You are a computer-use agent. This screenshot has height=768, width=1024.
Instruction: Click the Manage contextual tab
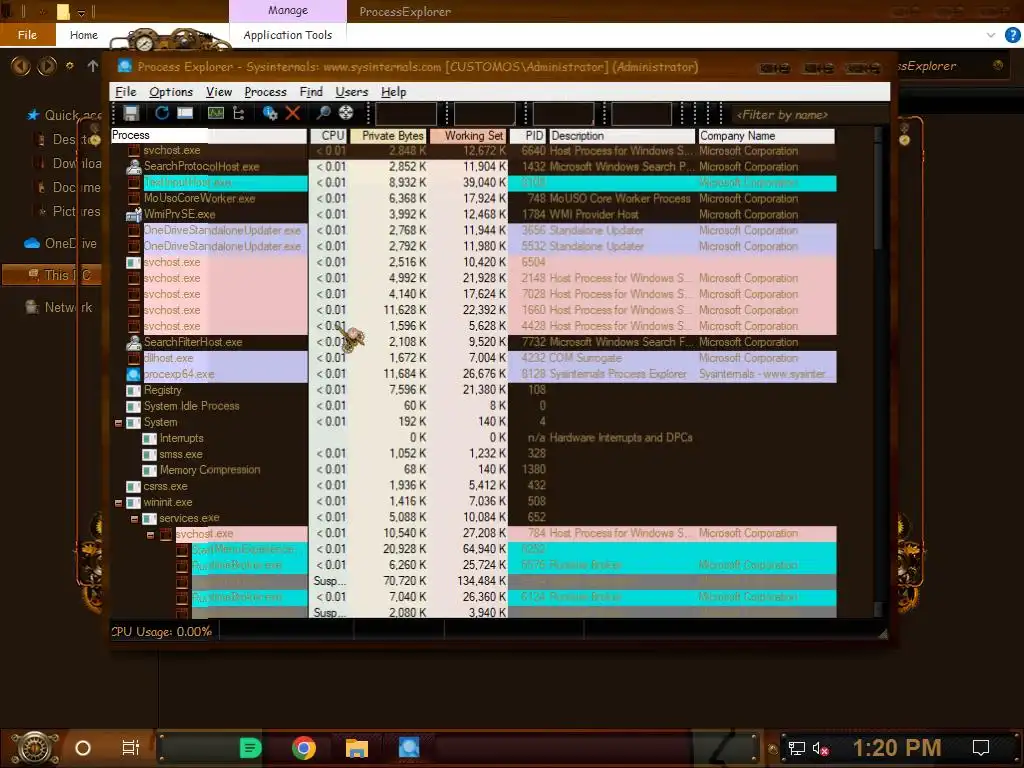coord(287,10)
